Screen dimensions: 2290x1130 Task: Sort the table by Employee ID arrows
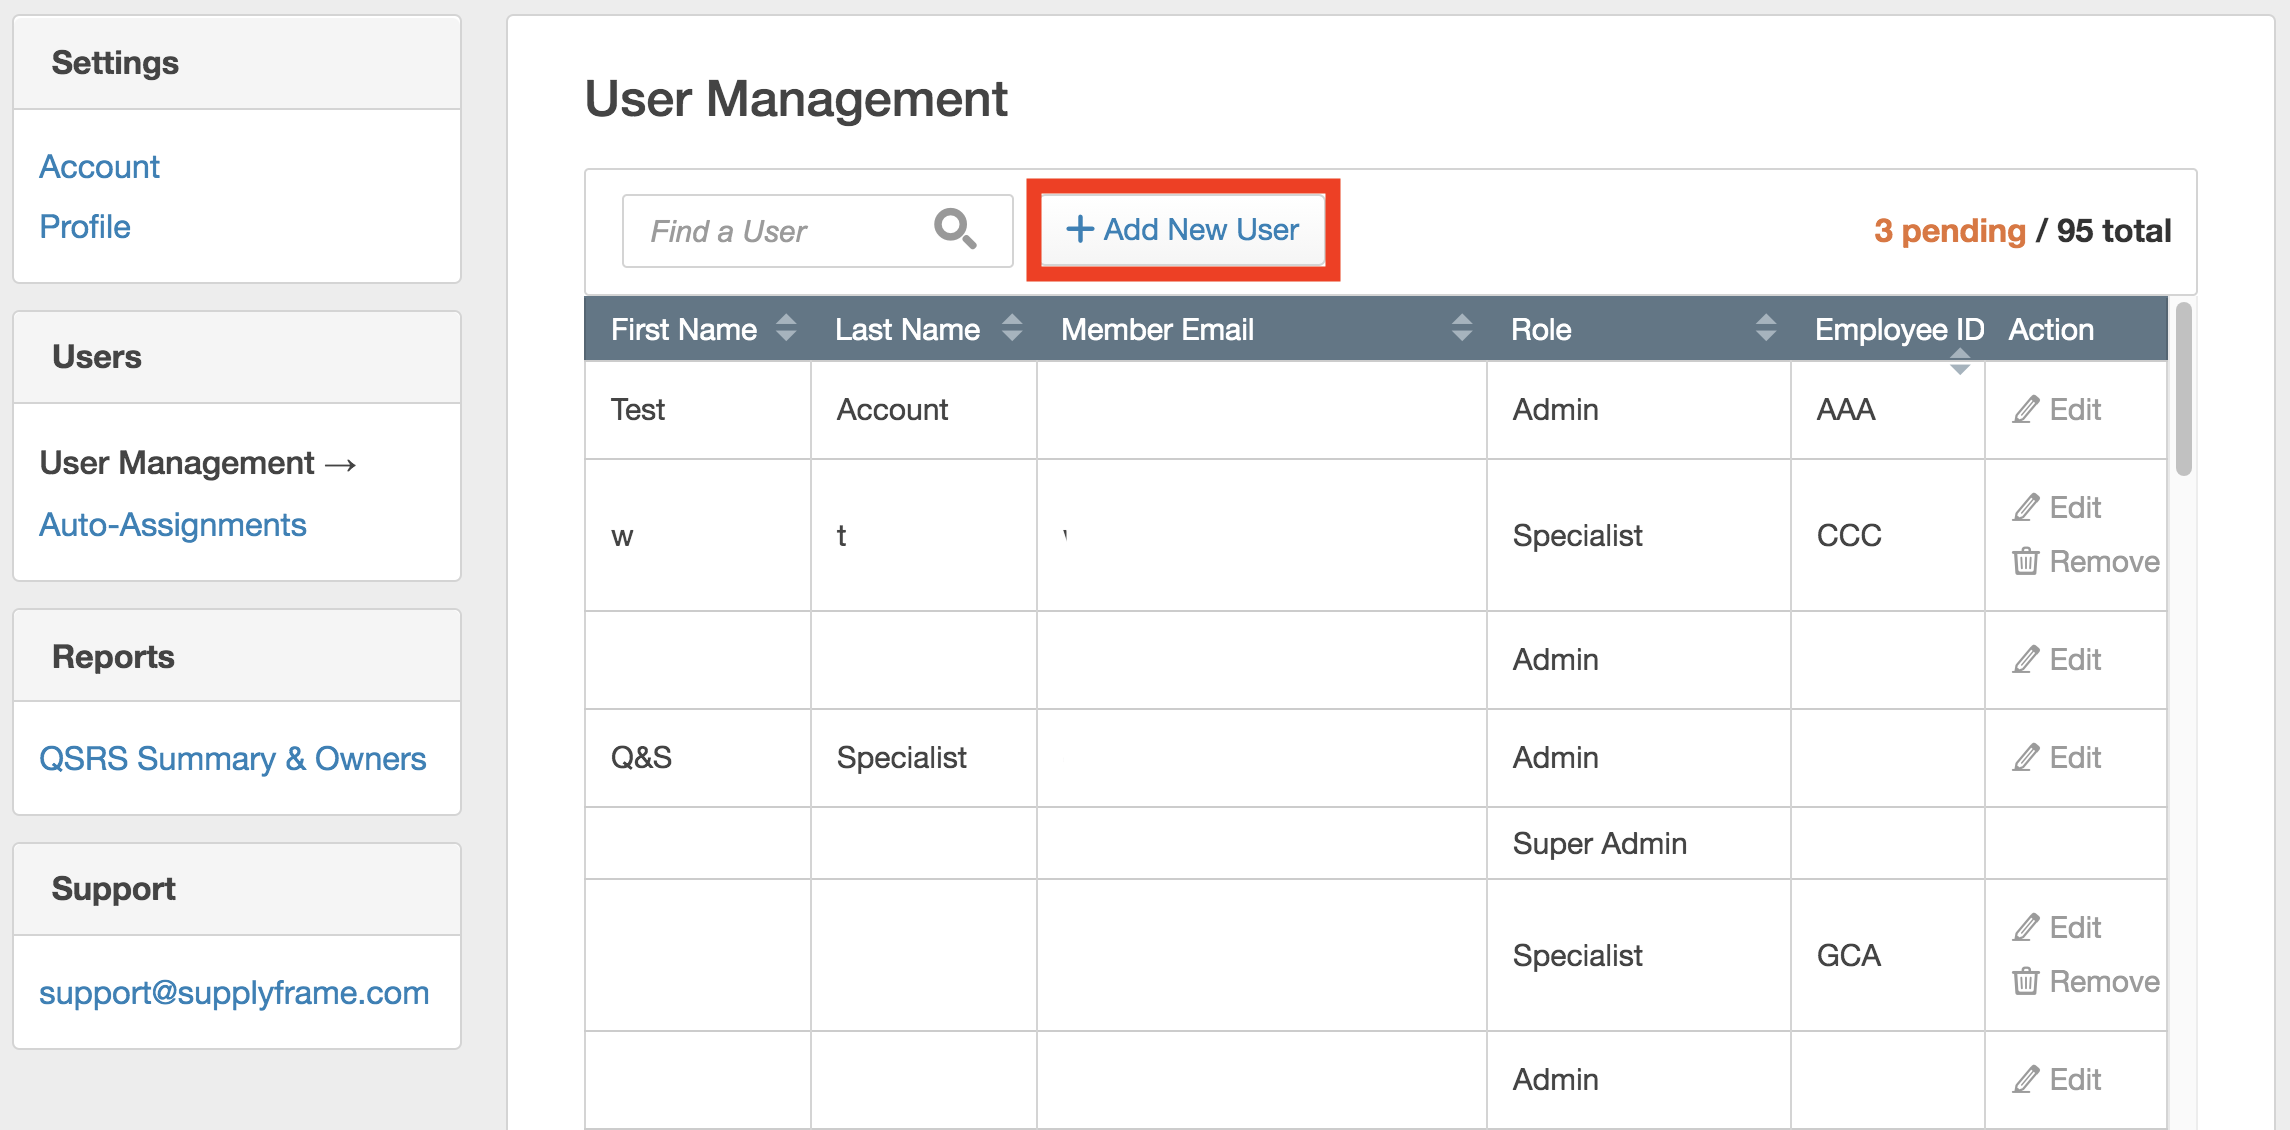point(1959,362)
